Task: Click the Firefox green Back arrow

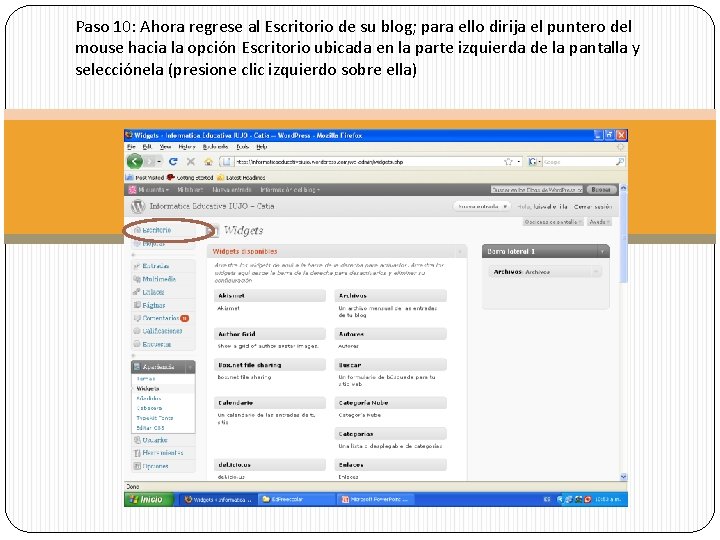Action: 135,161
